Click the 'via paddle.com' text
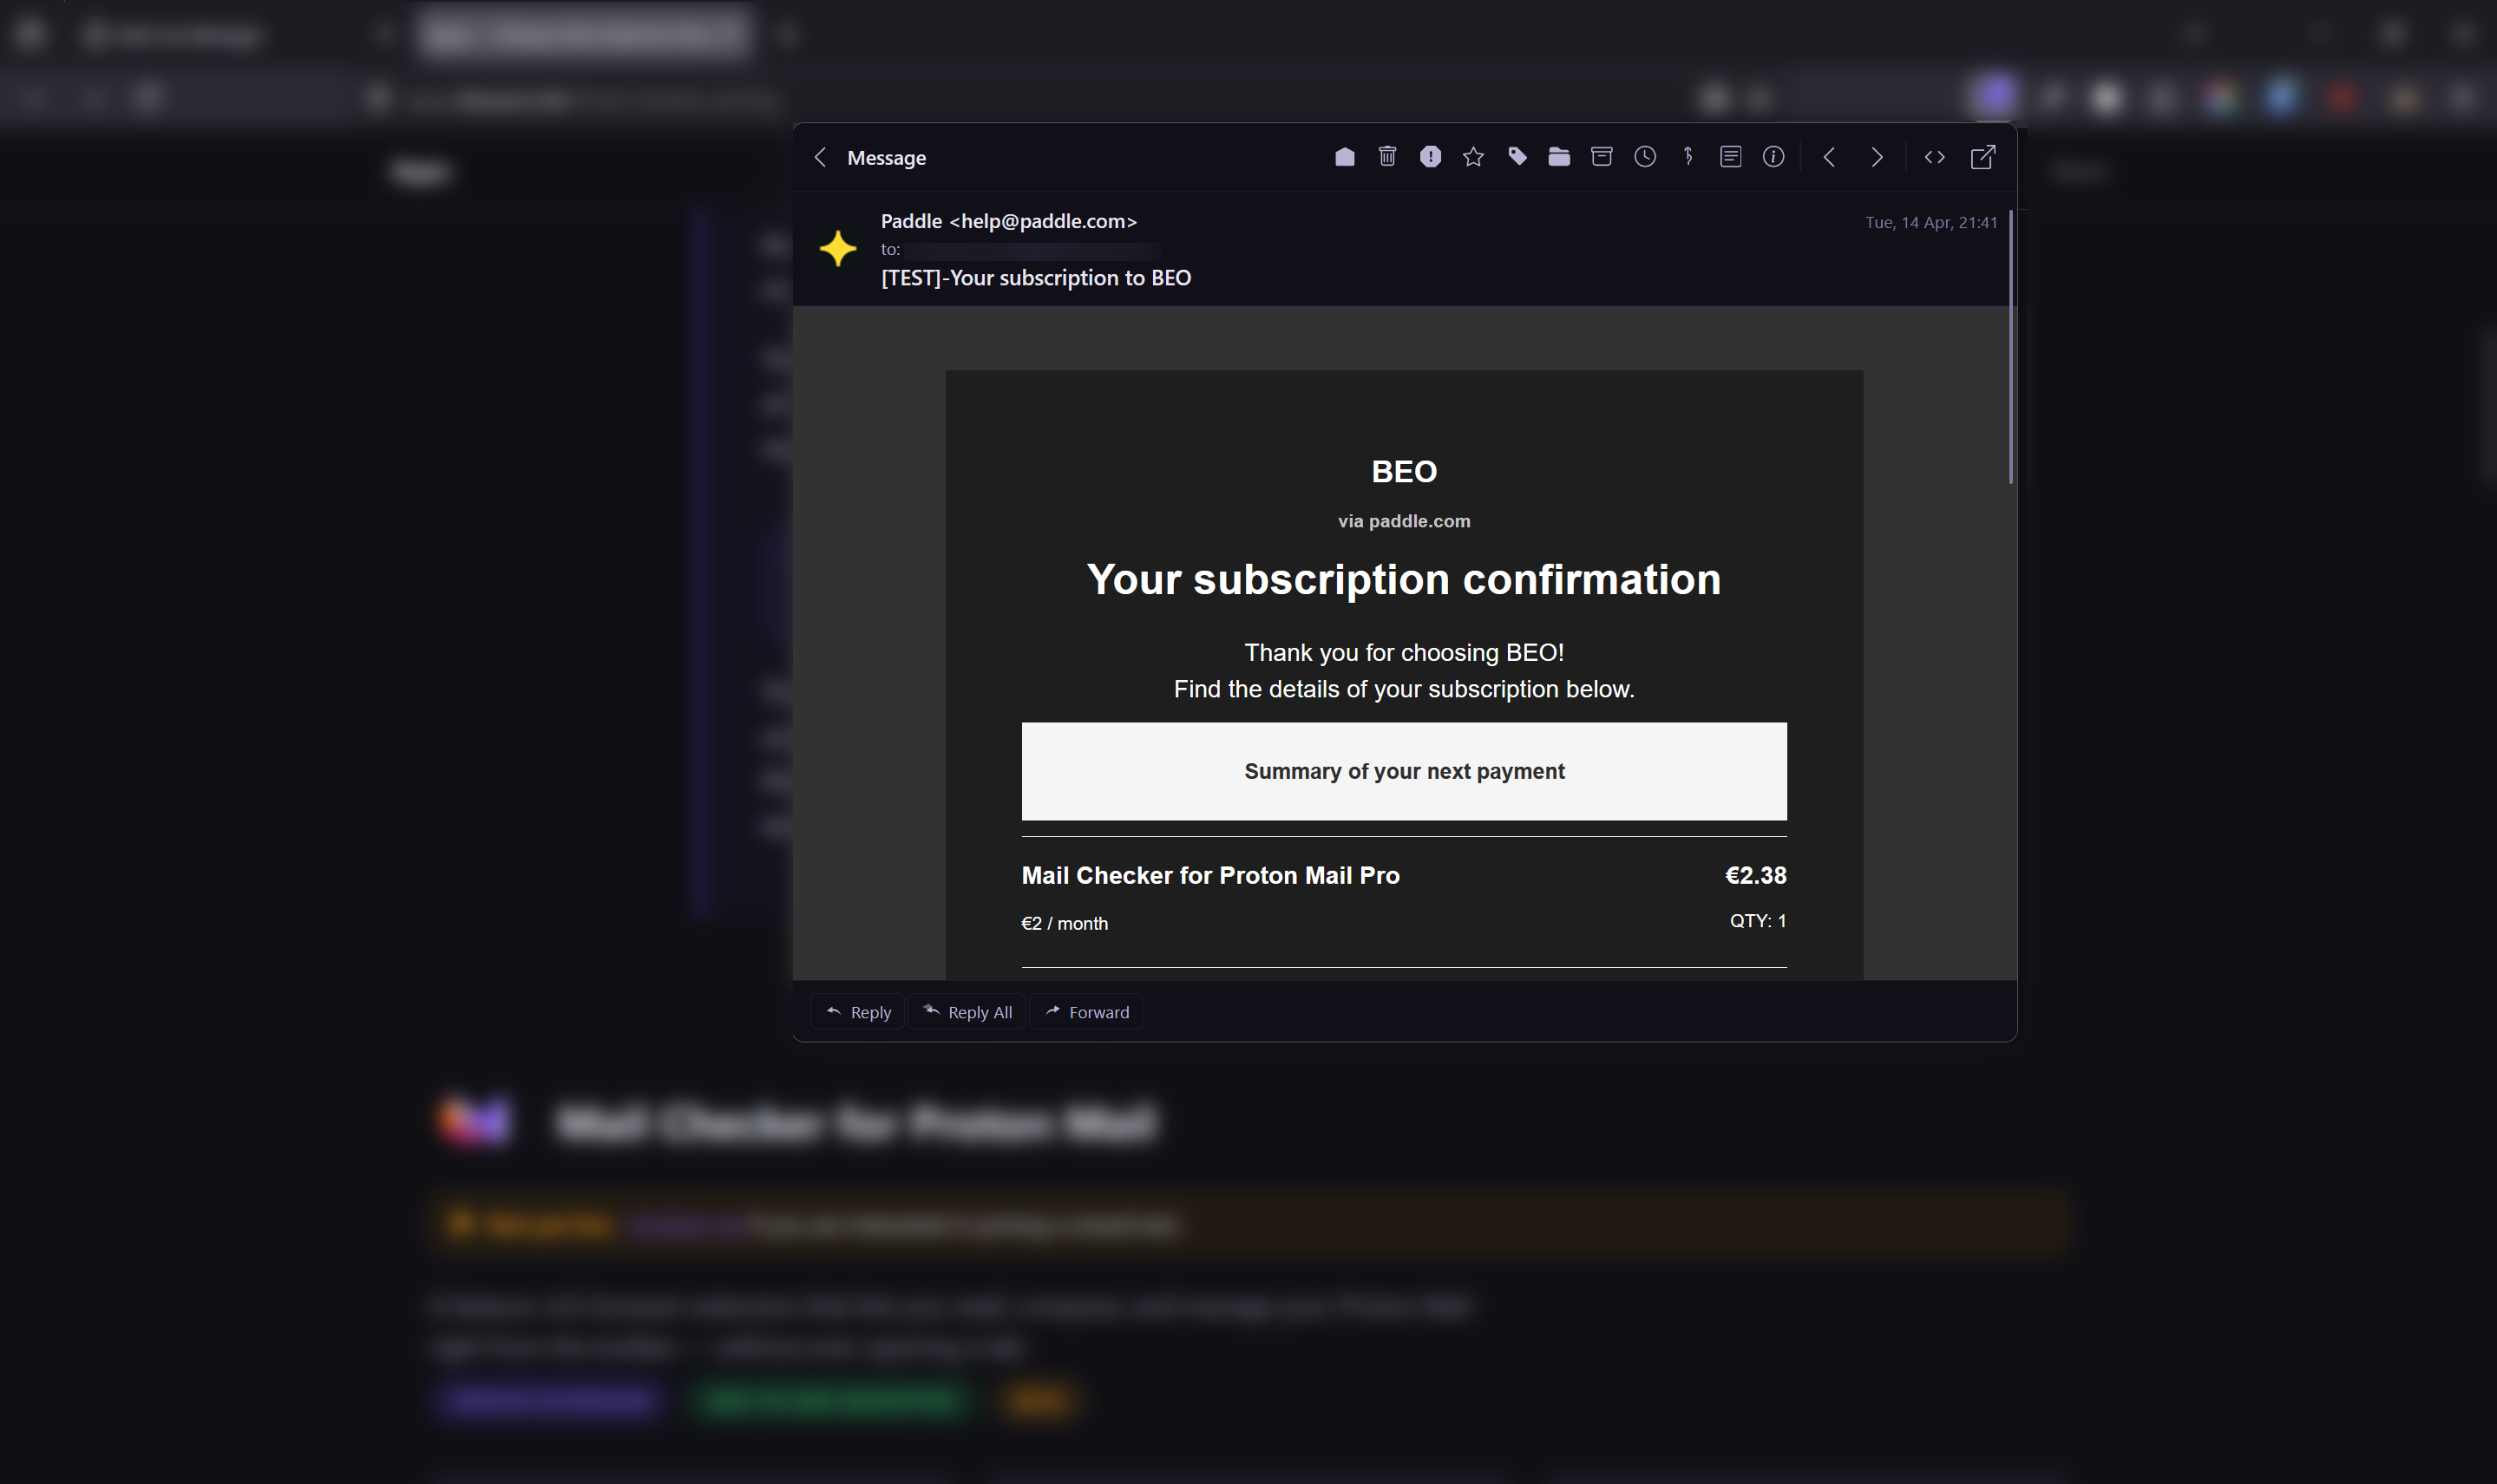 (x=1404, y=521)
